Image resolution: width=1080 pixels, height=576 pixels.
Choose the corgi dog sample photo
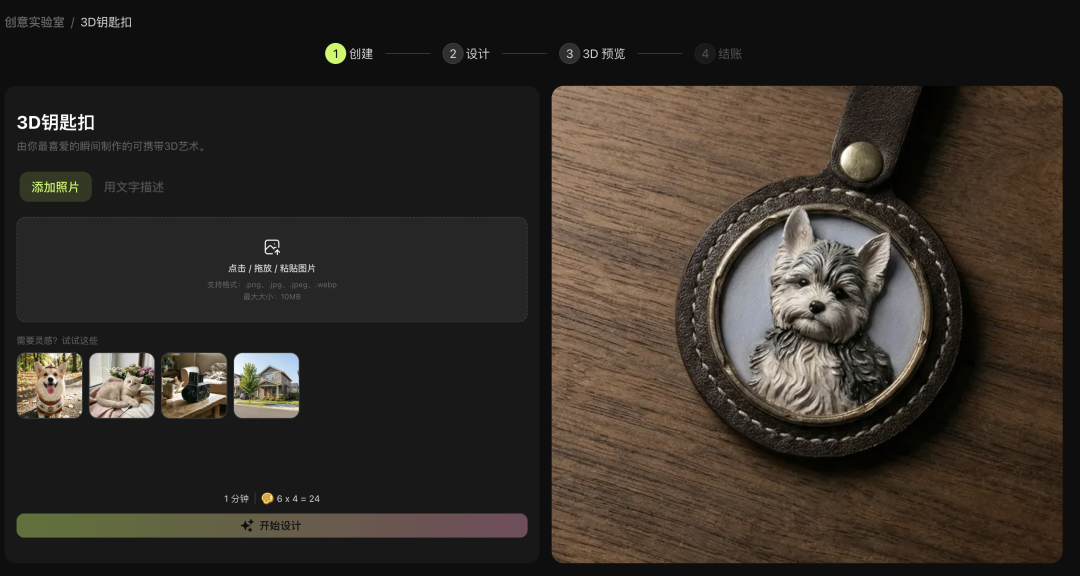pos(50,385)
